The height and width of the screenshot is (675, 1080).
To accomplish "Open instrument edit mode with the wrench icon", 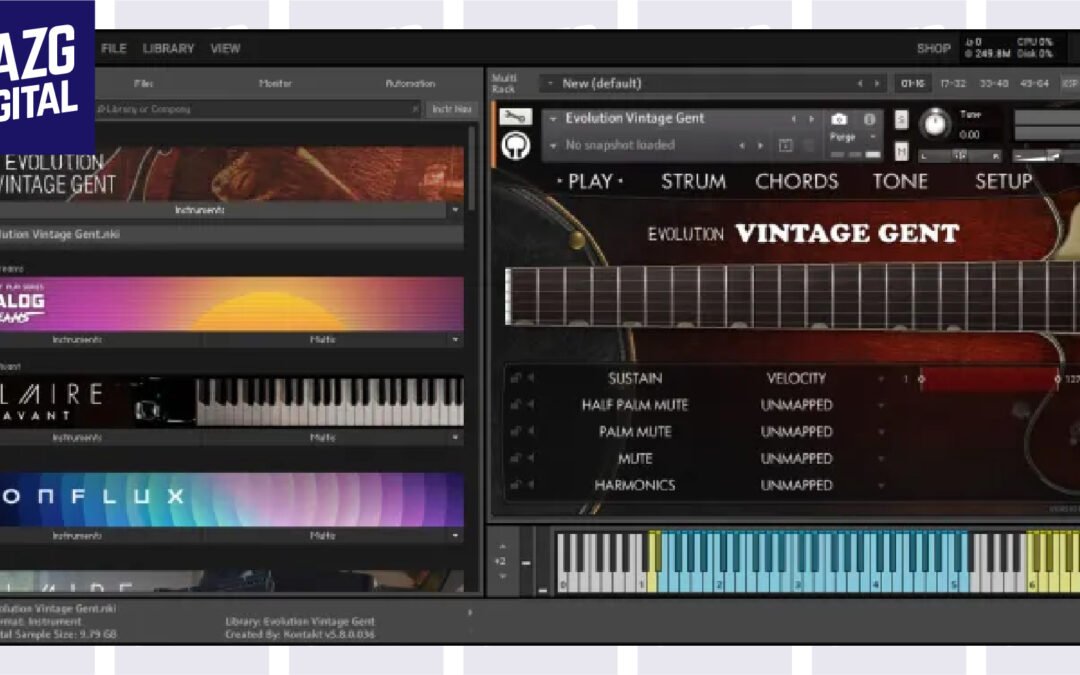I will point(515,118).
